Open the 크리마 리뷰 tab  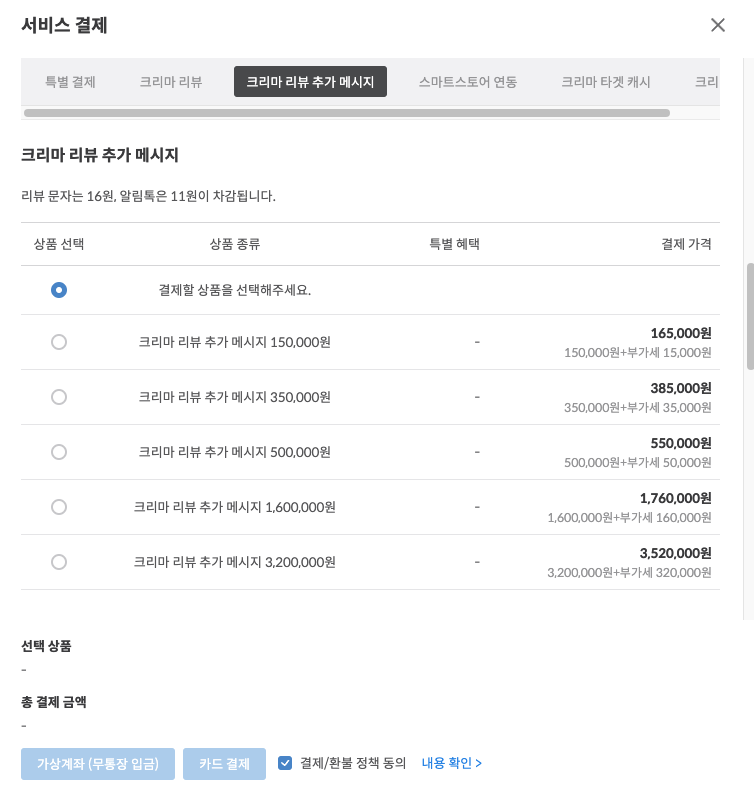(171, 82)
